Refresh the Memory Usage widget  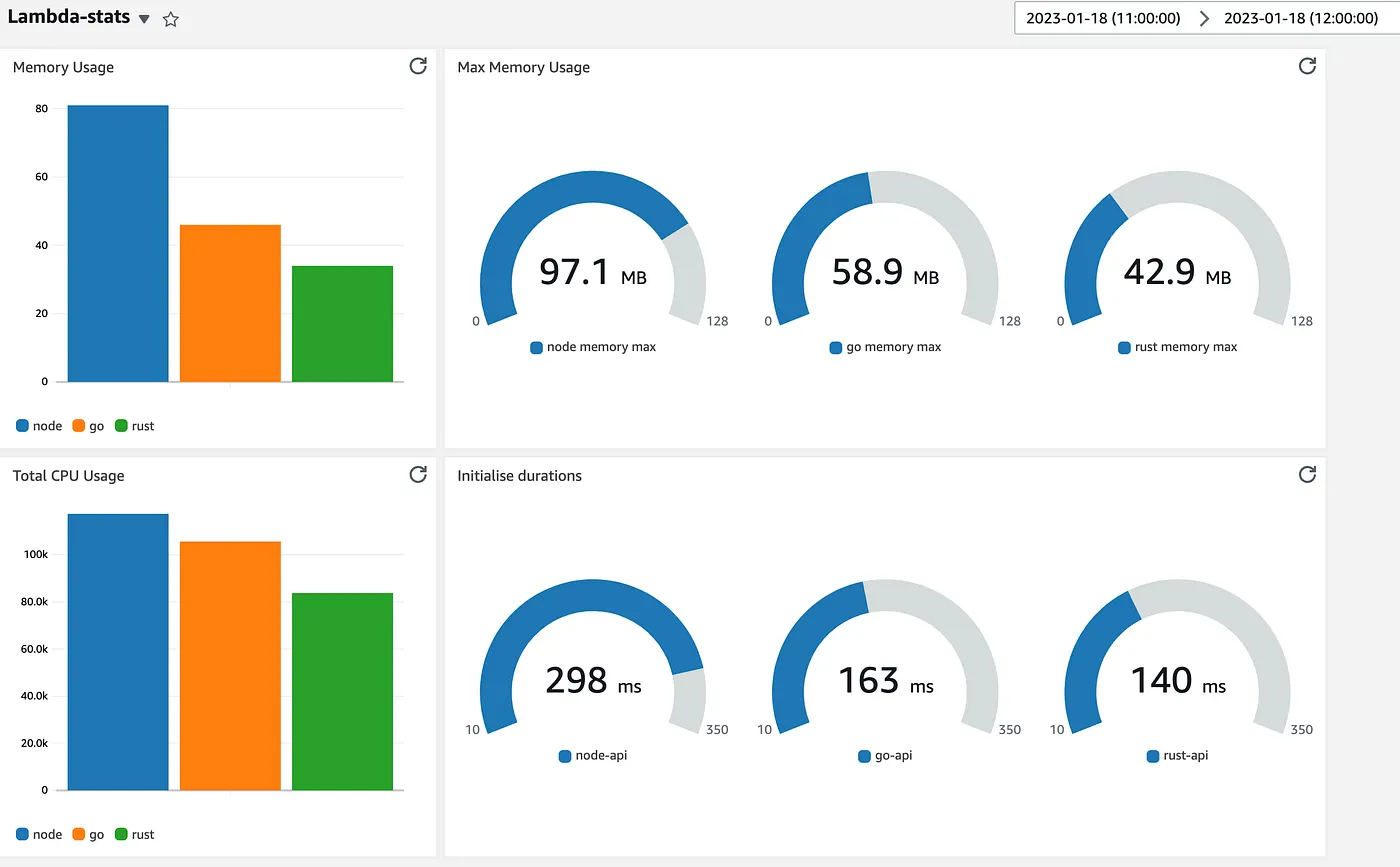[418, 66]
